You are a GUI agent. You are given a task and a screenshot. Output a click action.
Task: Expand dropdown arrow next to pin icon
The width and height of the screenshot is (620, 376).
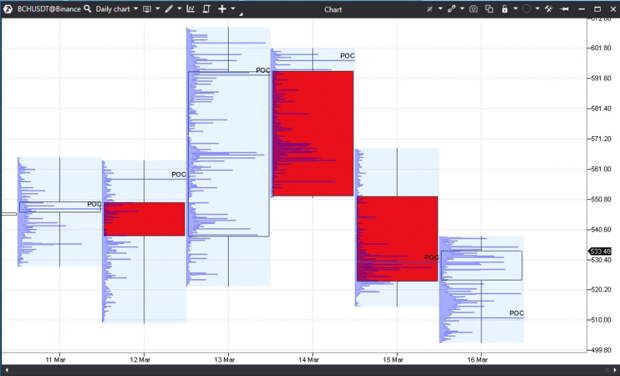tap(440, 9)
